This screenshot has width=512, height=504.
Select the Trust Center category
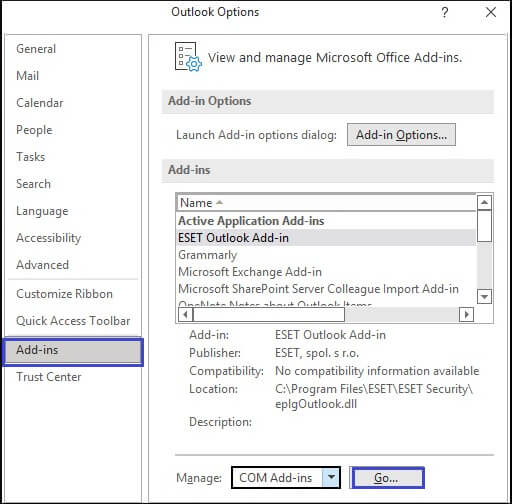pyautogui.click(x=49, y=377)
